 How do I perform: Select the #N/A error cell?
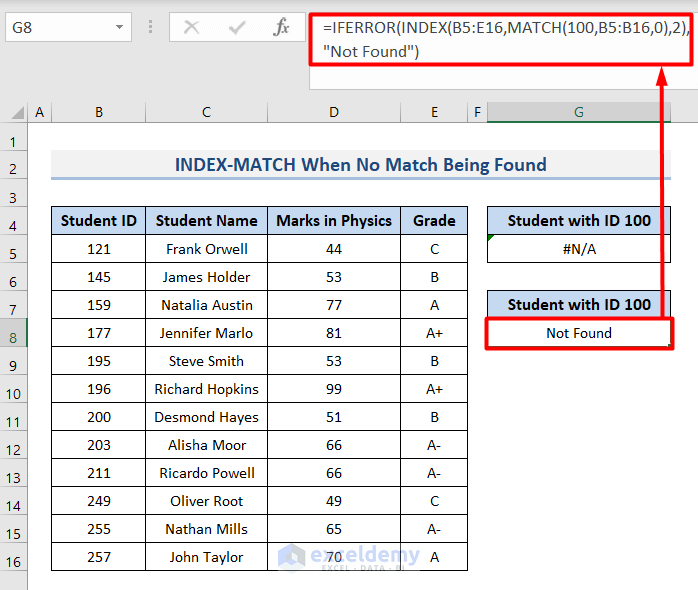(x=578, y=249)
